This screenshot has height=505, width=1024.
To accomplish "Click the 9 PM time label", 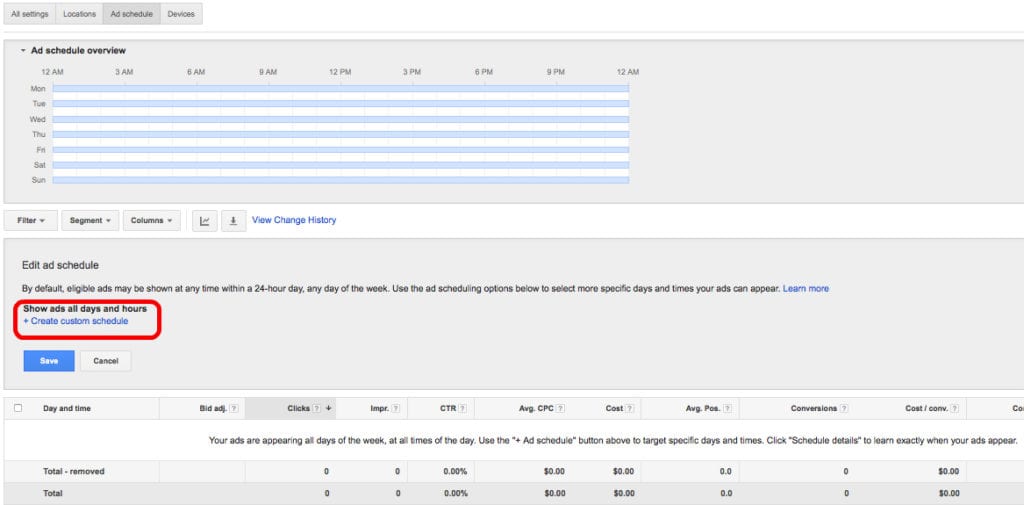I will coord(556,72).
